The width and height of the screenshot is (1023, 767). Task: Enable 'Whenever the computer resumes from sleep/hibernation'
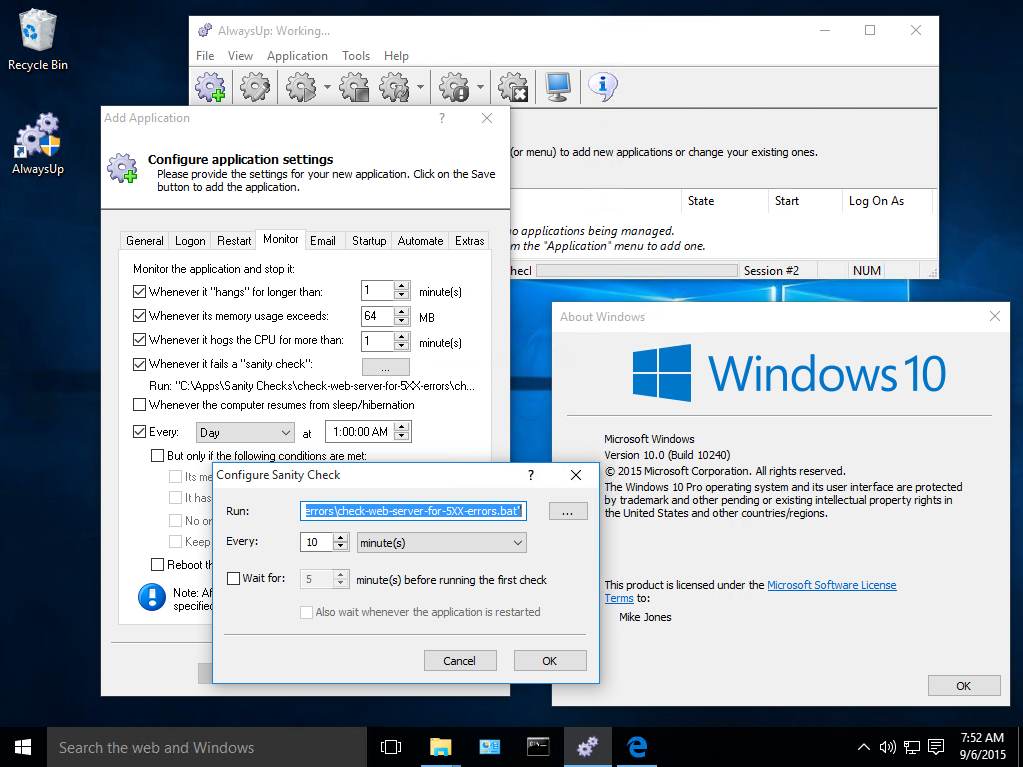139,405
